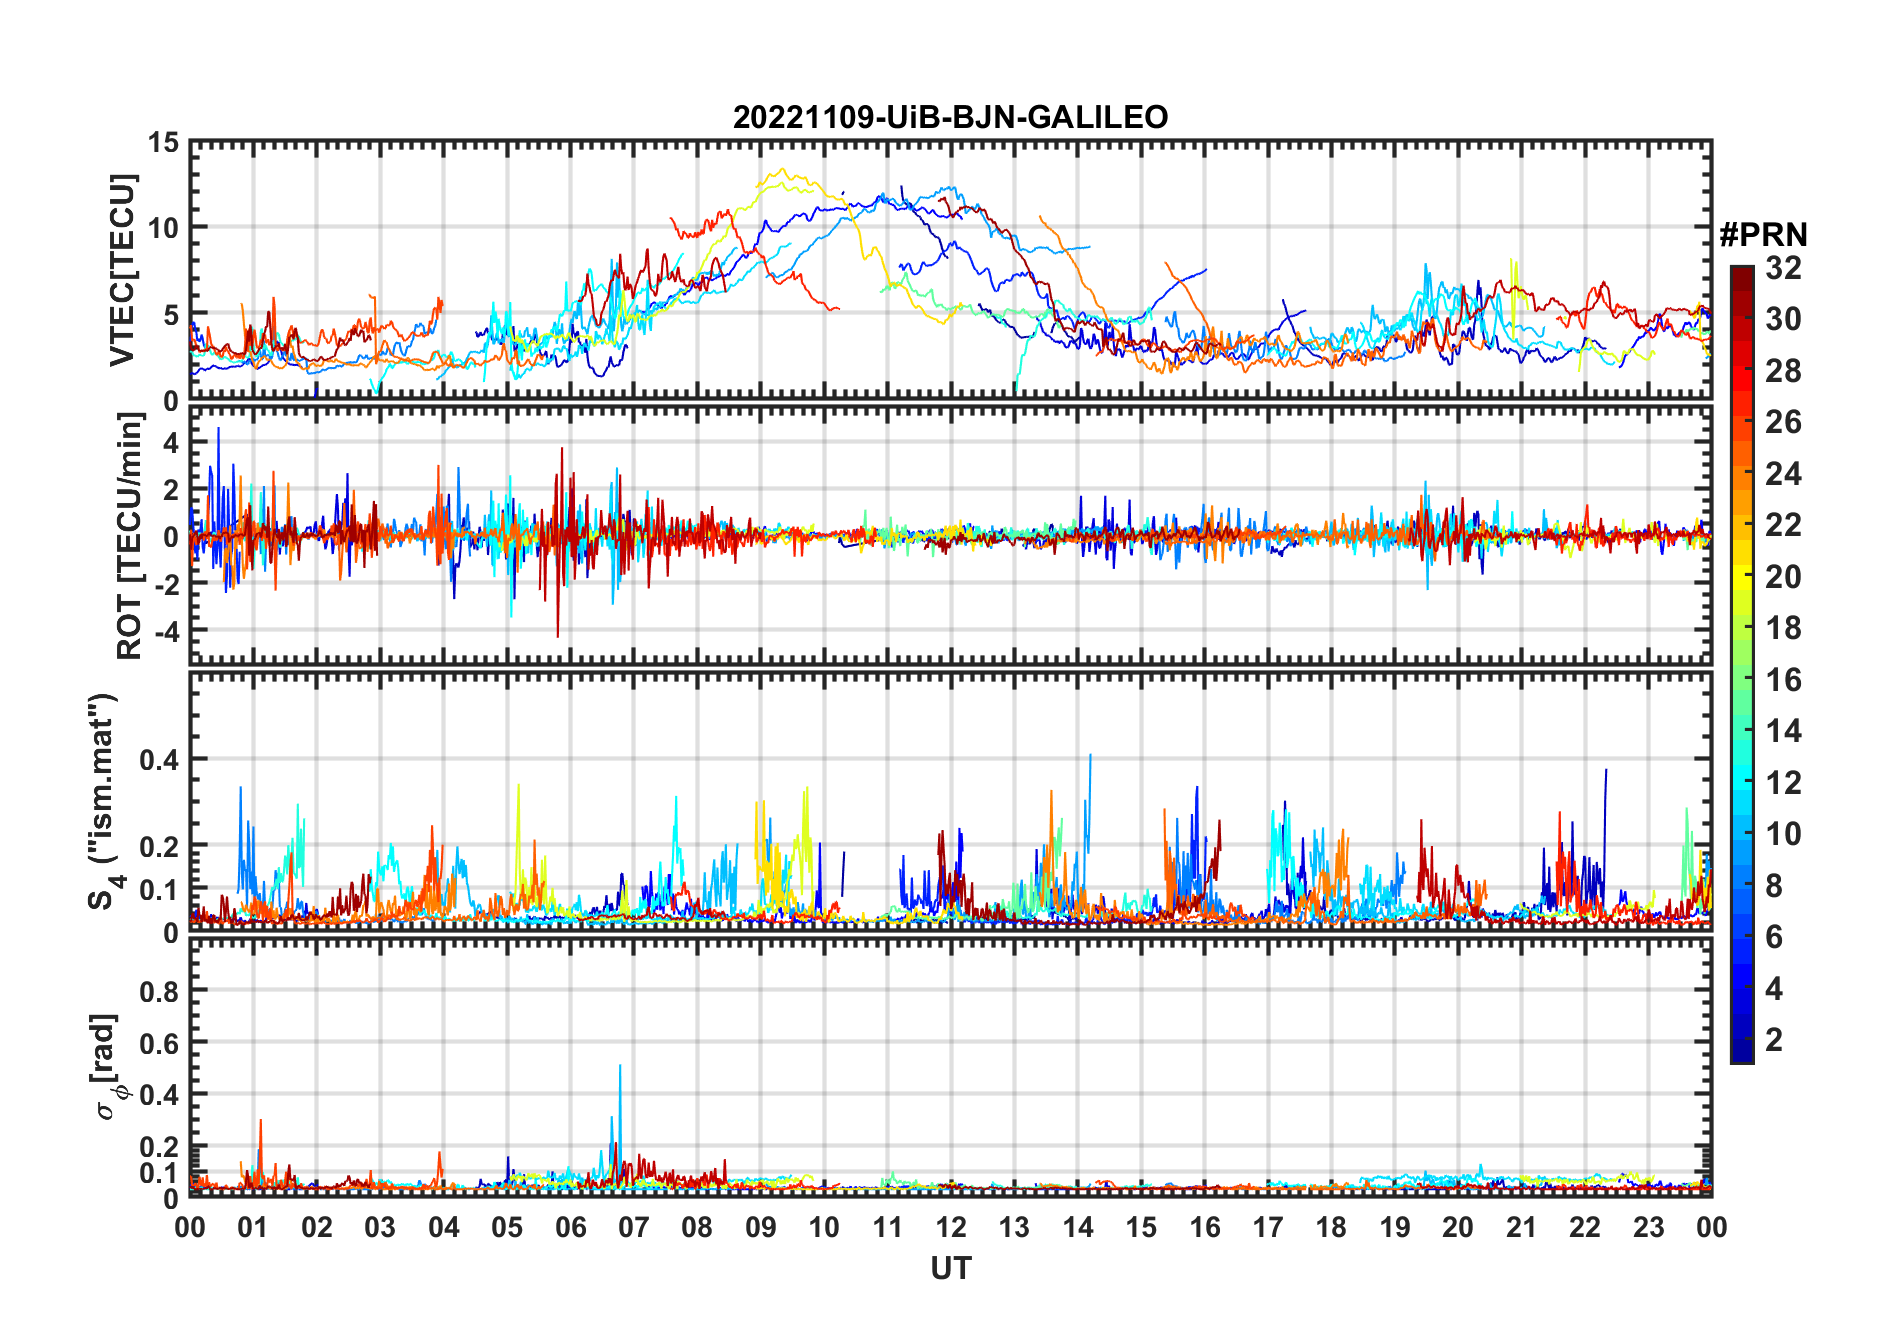Click the 15 tick on the UT axis

click(x=1141, y=1227)
